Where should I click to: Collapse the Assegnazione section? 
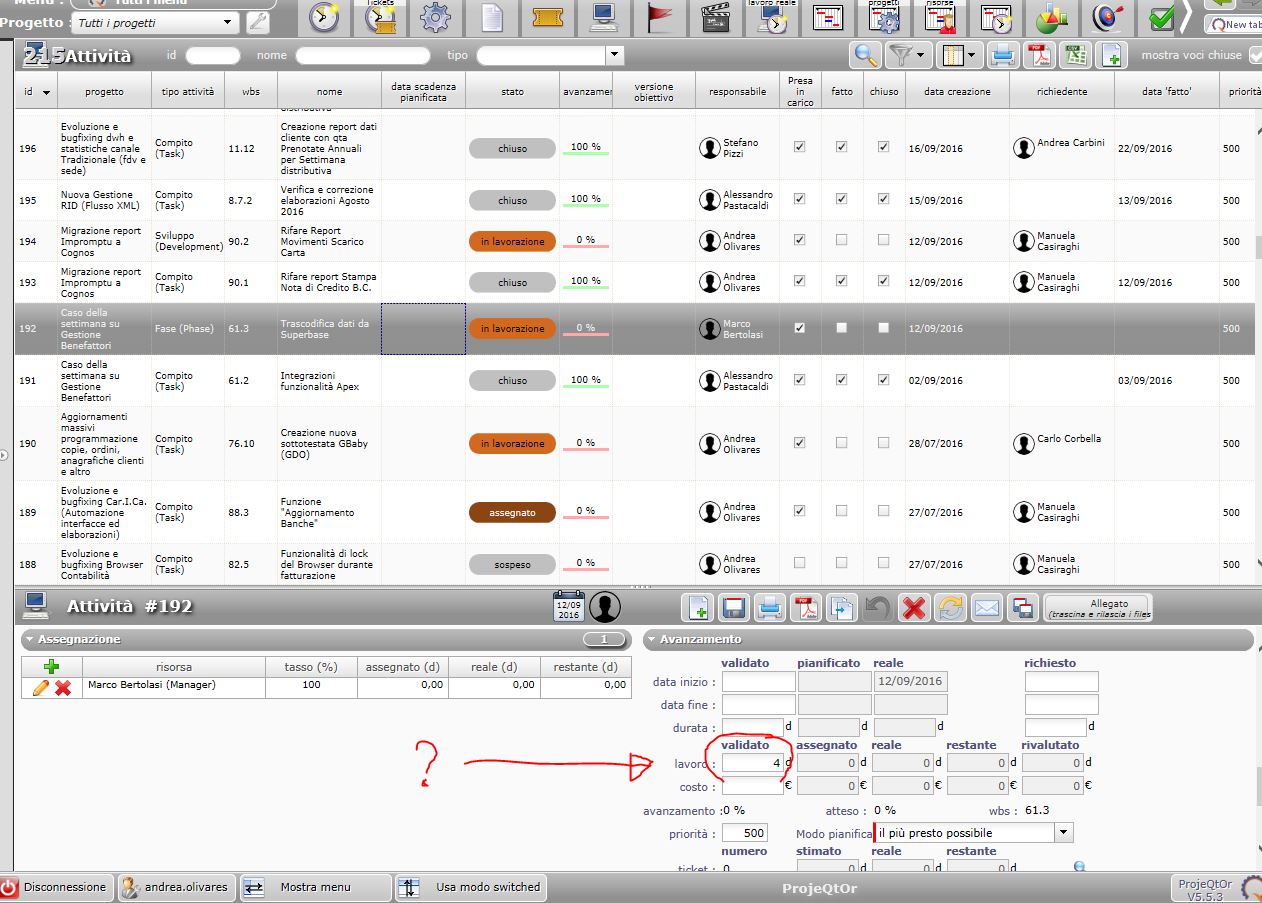click(30, 639)
